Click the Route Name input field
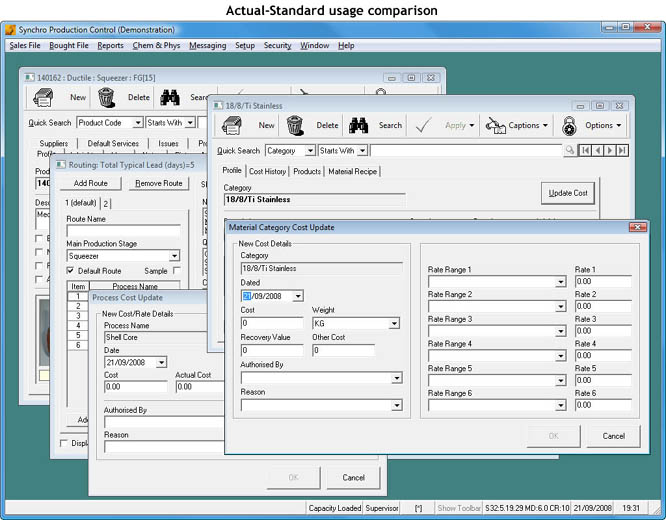The height and width of the screenshot is (520, 666). pos(123,231)
